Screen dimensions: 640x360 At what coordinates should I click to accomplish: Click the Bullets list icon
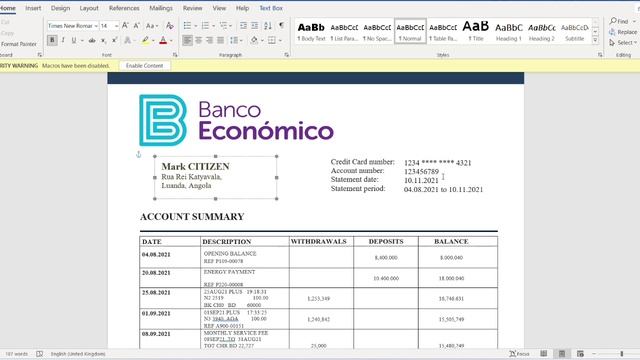click(x=187, y=25)
